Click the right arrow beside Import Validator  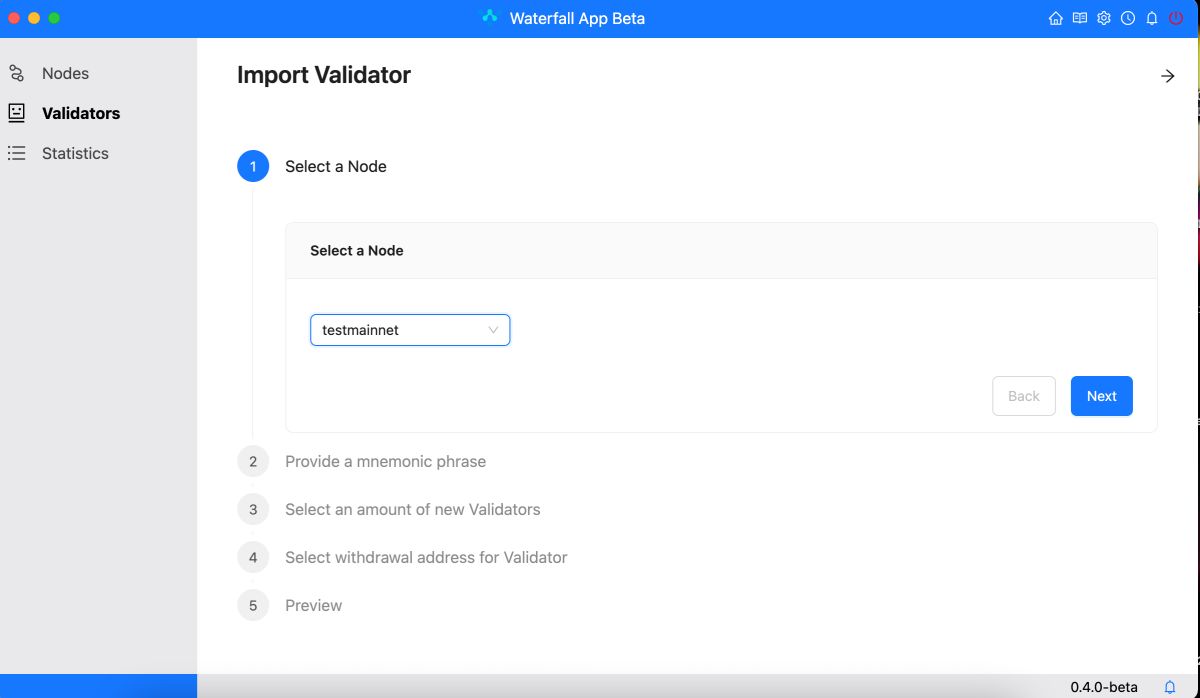point(1167,76)
